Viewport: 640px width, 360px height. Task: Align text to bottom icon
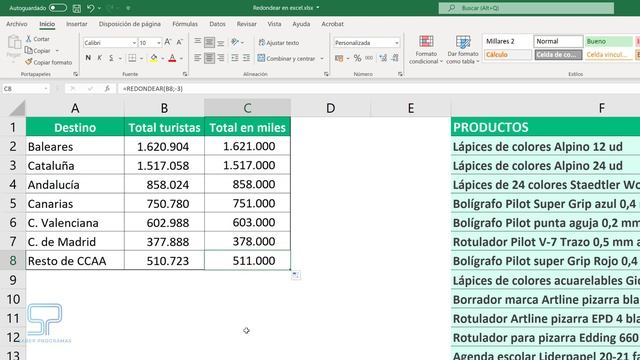pos(221,42)
